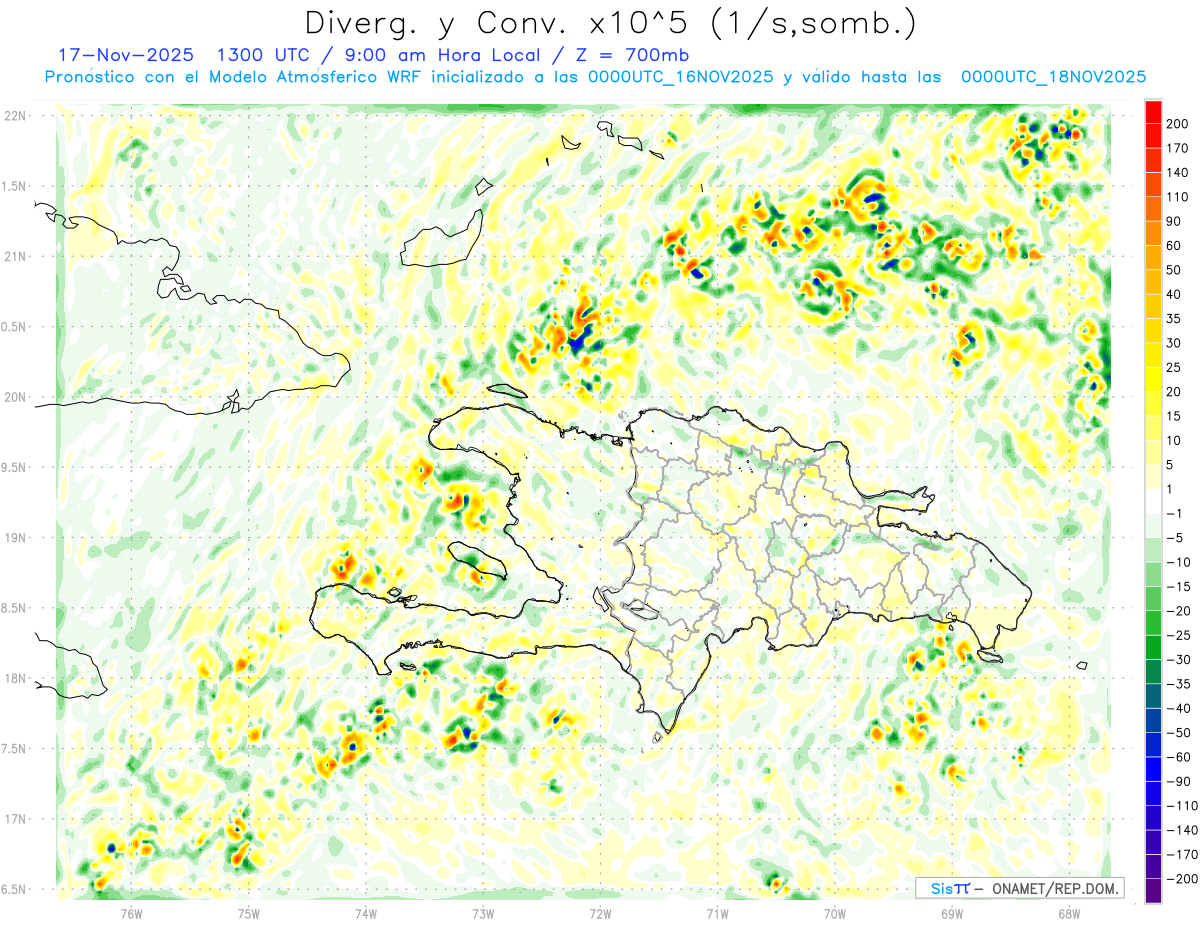
Task: Click the '18N' latitude label
Action: (15, 679)
